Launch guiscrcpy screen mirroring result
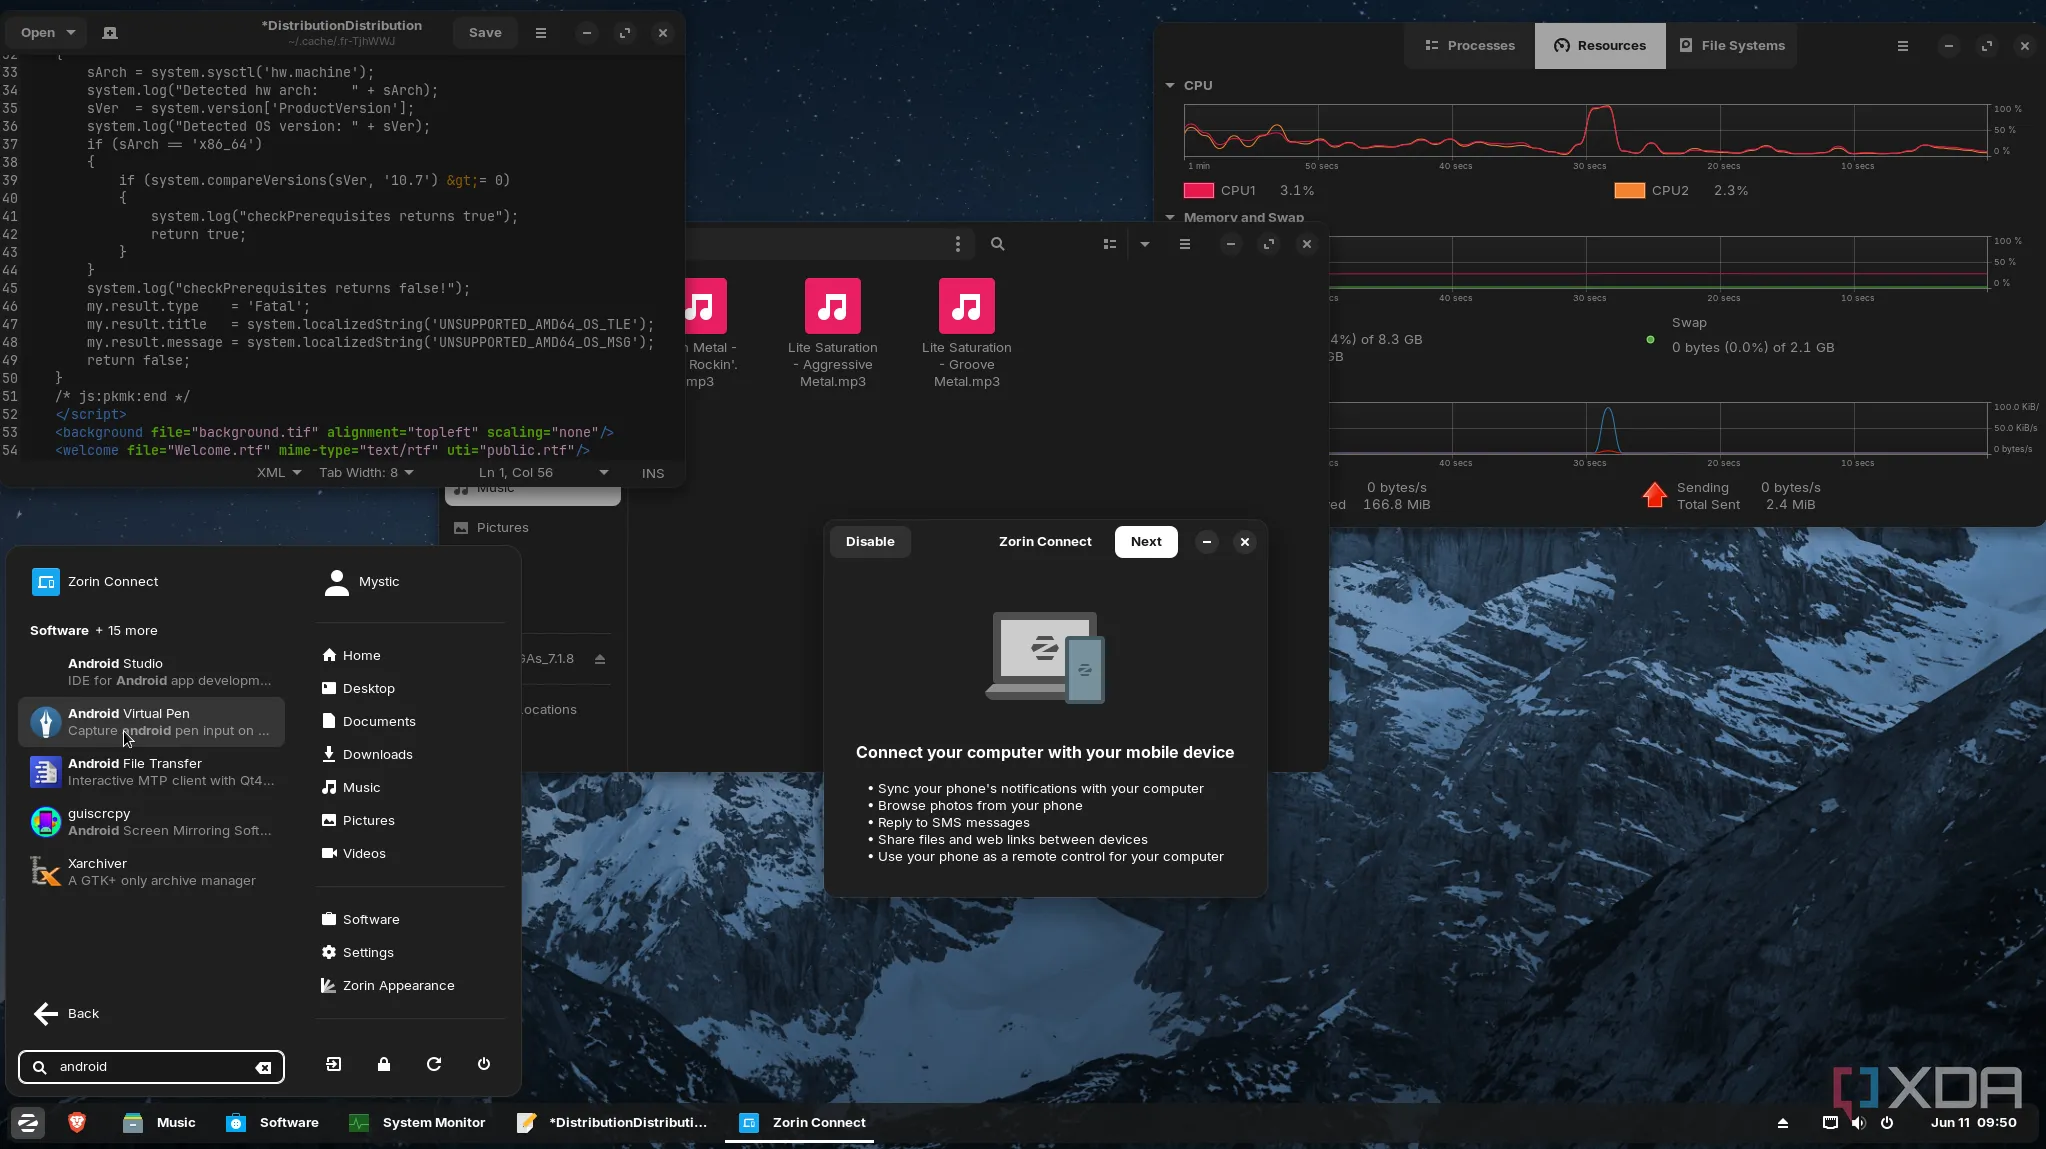The height and width of the screenshot is (1149, 2046). pyautogui.click(x=152, y=822)
